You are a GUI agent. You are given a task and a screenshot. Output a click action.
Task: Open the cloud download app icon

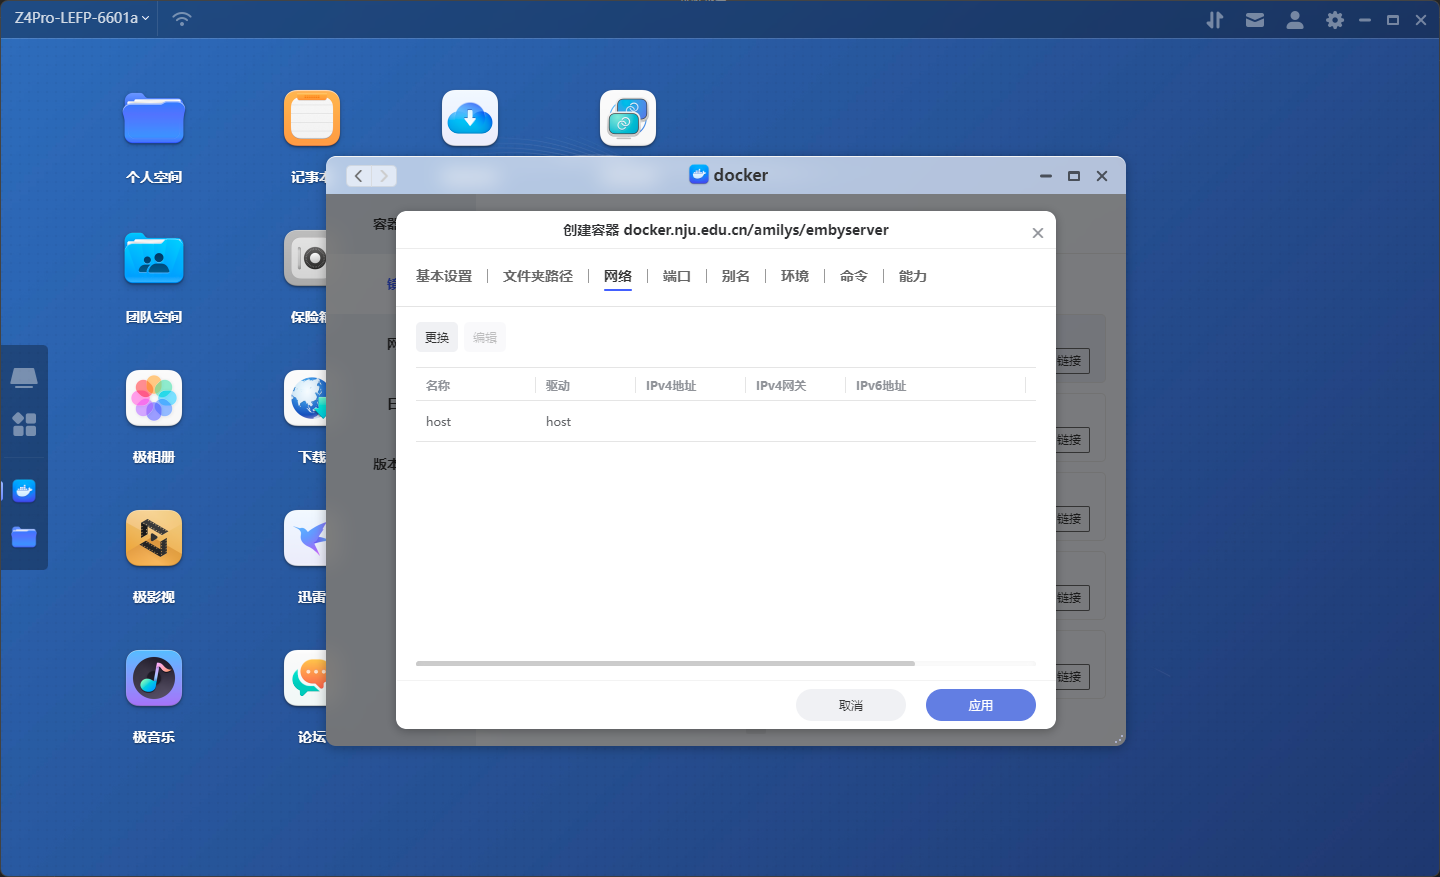[470, 119]
